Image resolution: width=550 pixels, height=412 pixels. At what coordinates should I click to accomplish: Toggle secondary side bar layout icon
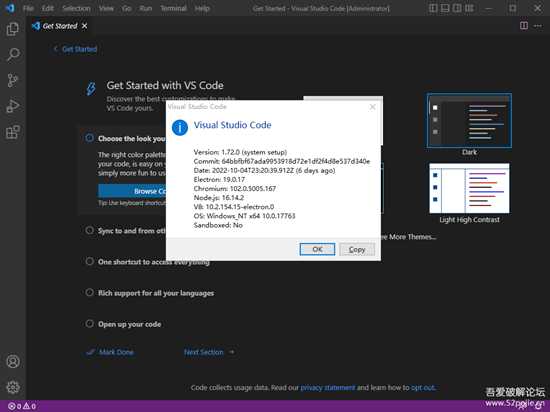point(457,8)
